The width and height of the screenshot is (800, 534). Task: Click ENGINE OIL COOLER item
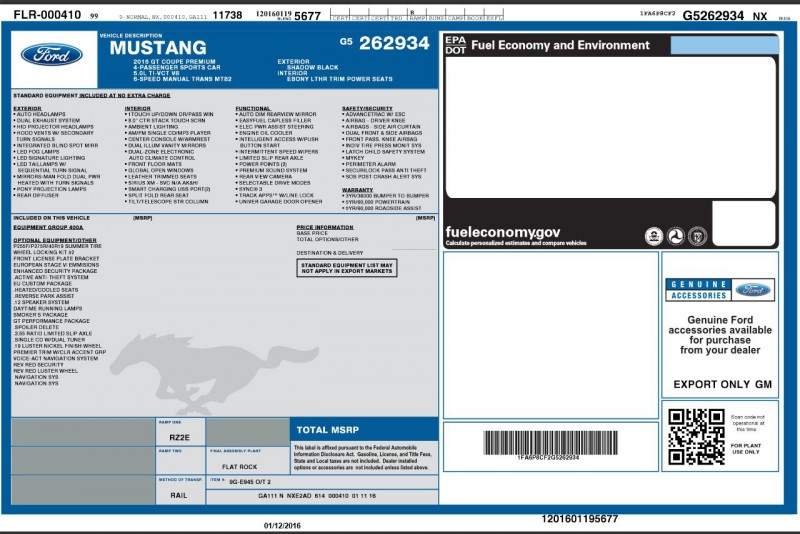click(x=265, y=133)
